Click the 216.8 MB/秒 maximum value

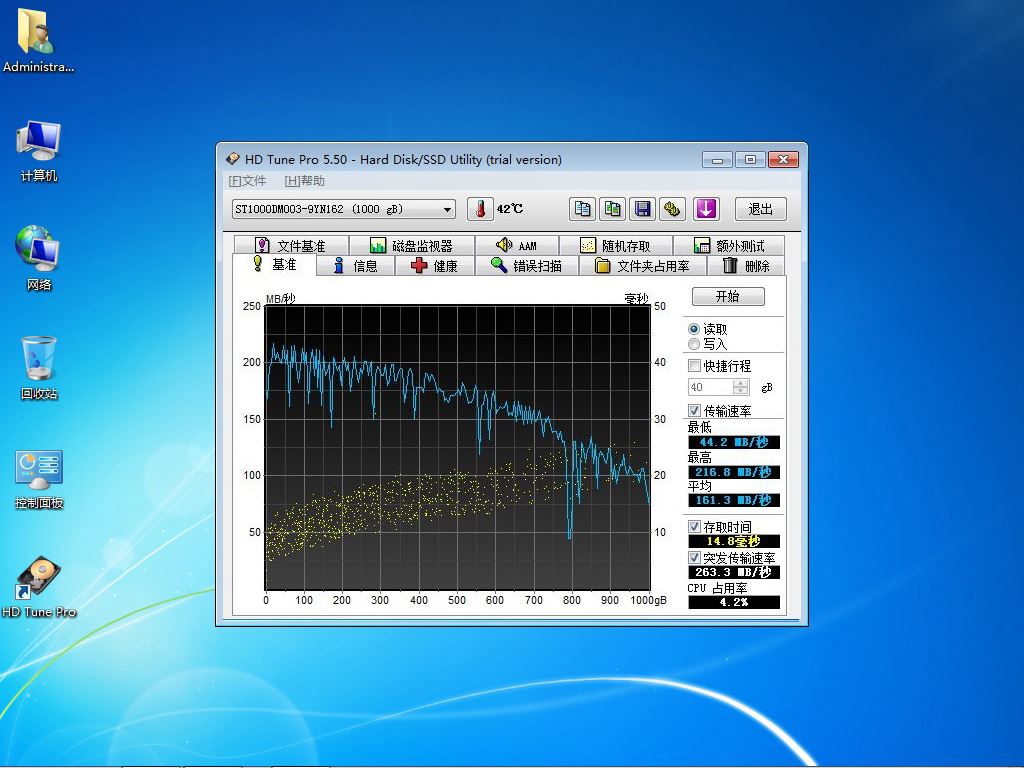click(x=733, y=472)
